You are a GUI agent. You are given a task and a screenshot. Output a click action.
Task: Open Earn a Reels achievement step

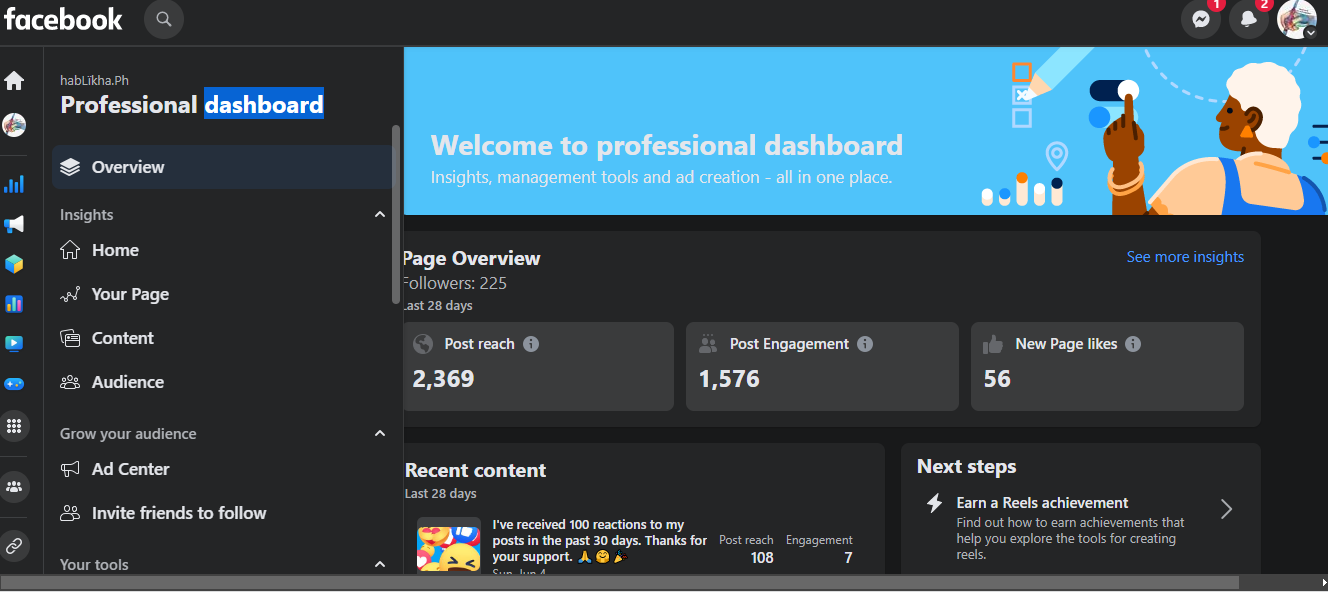click(x=1080, y=526)
